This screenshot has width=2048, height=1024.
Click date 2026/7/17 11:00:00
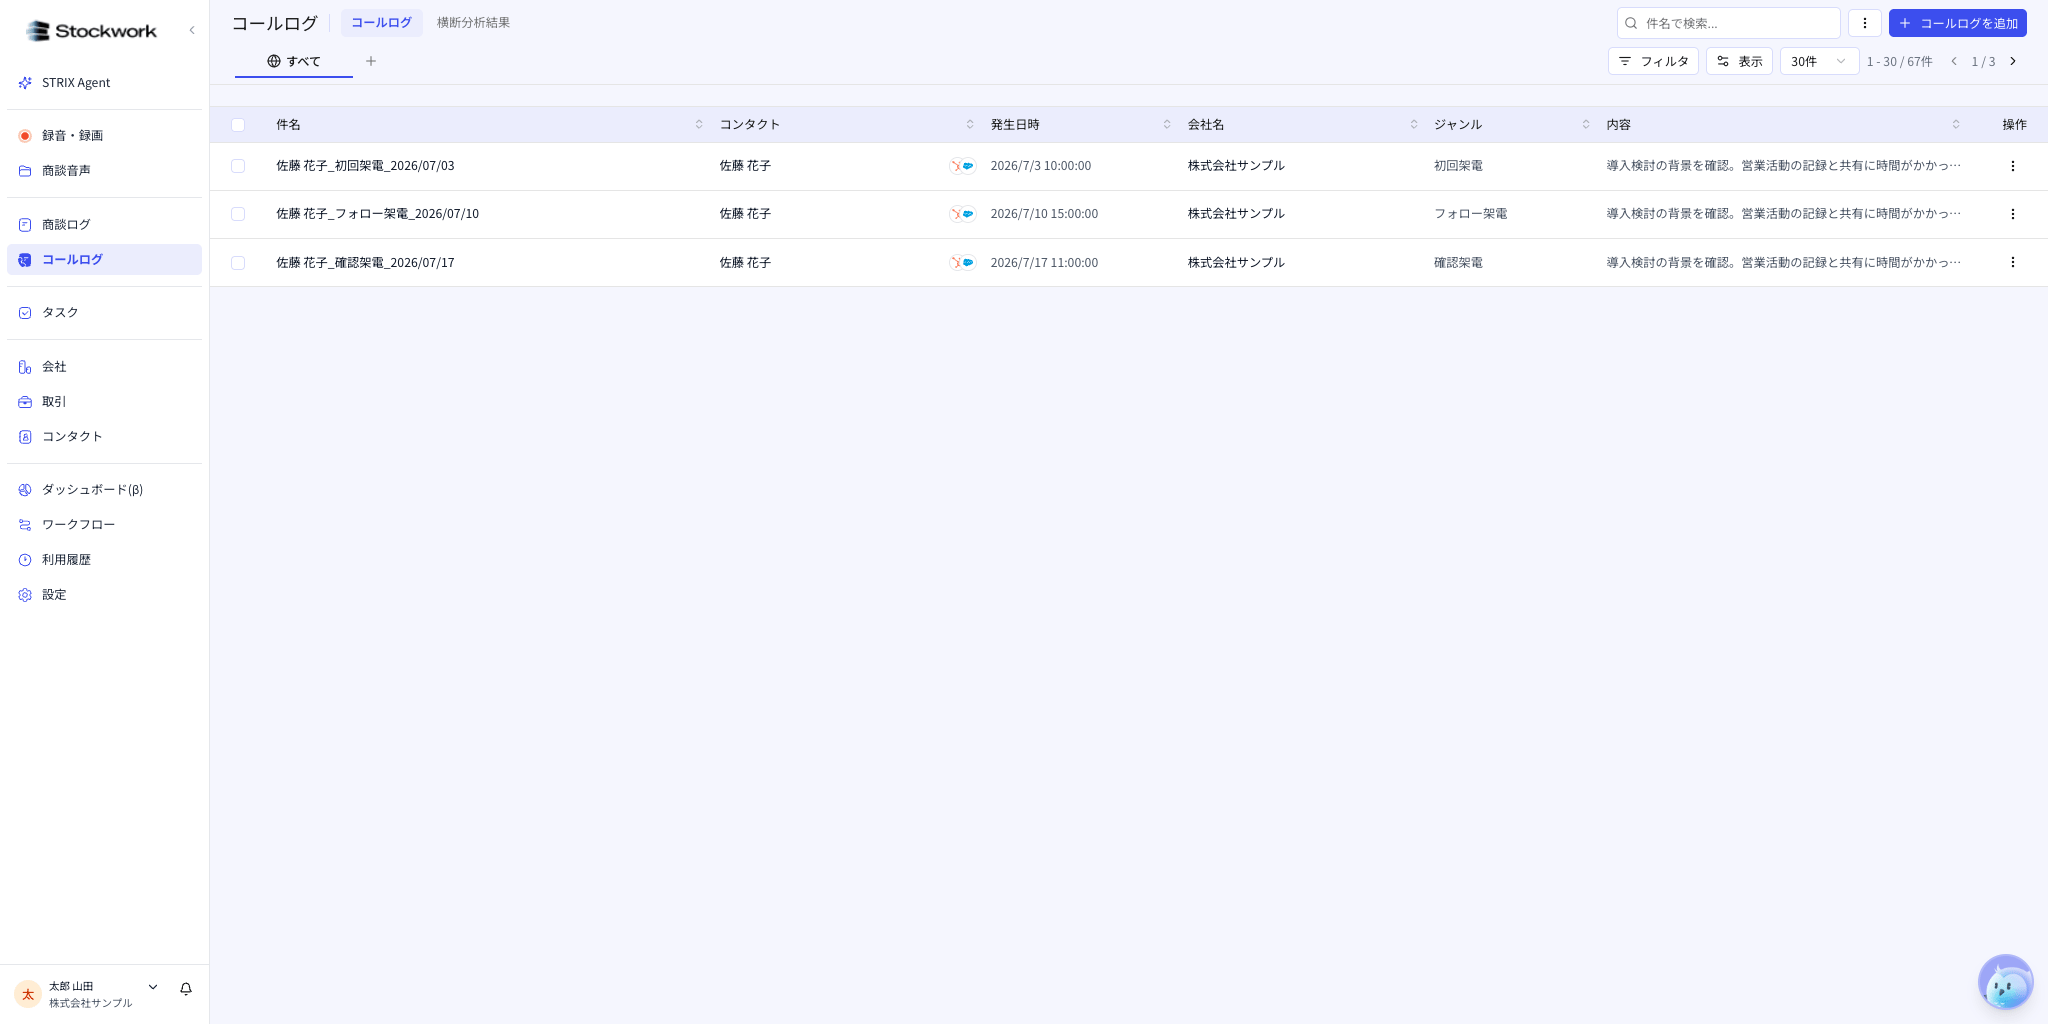click(1044, 263)
